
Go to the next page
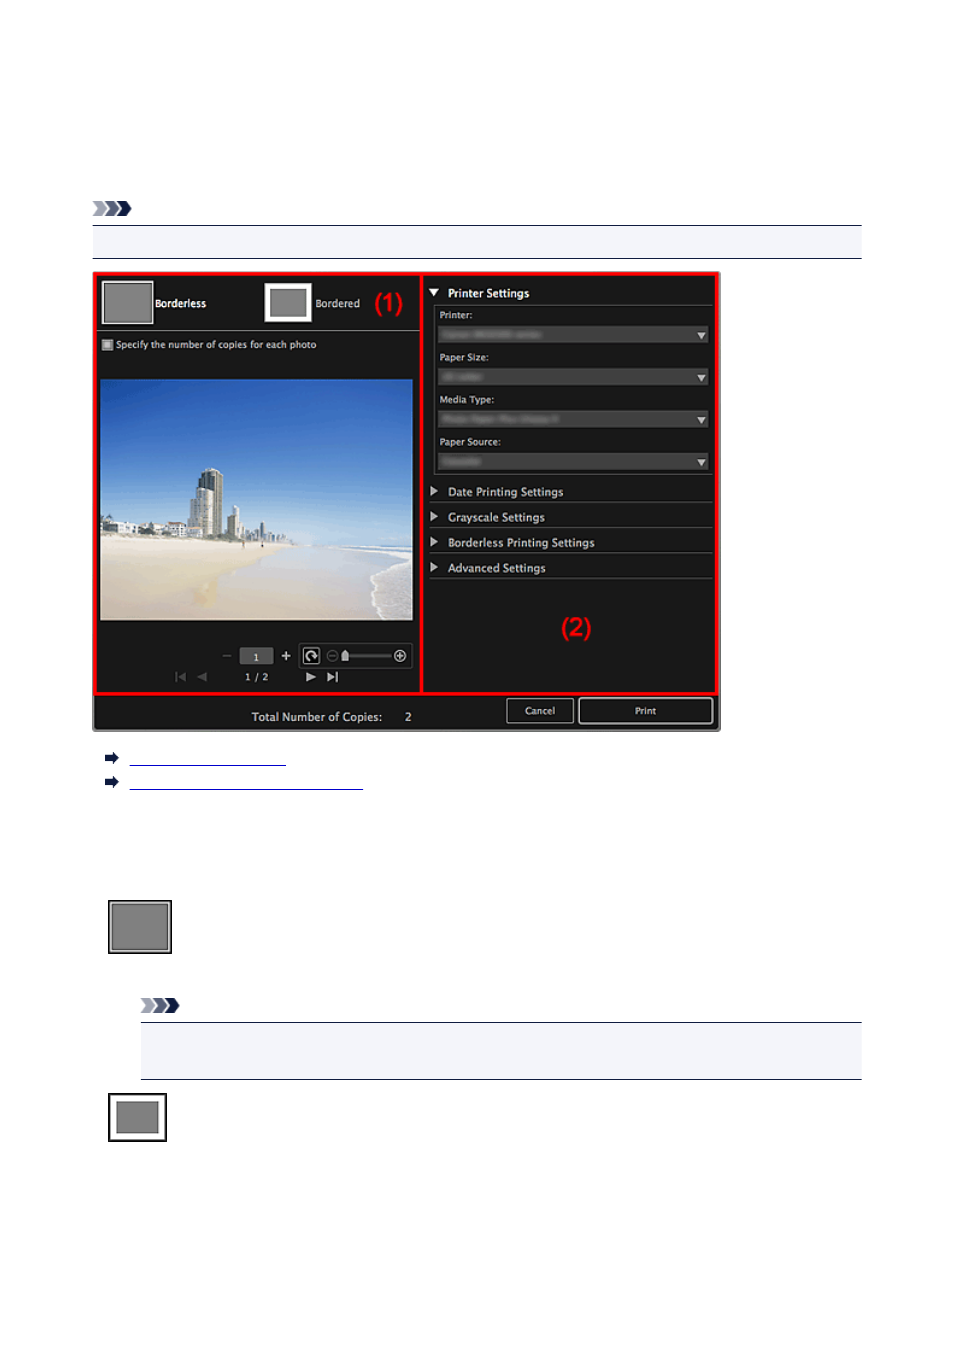(311, 677)
